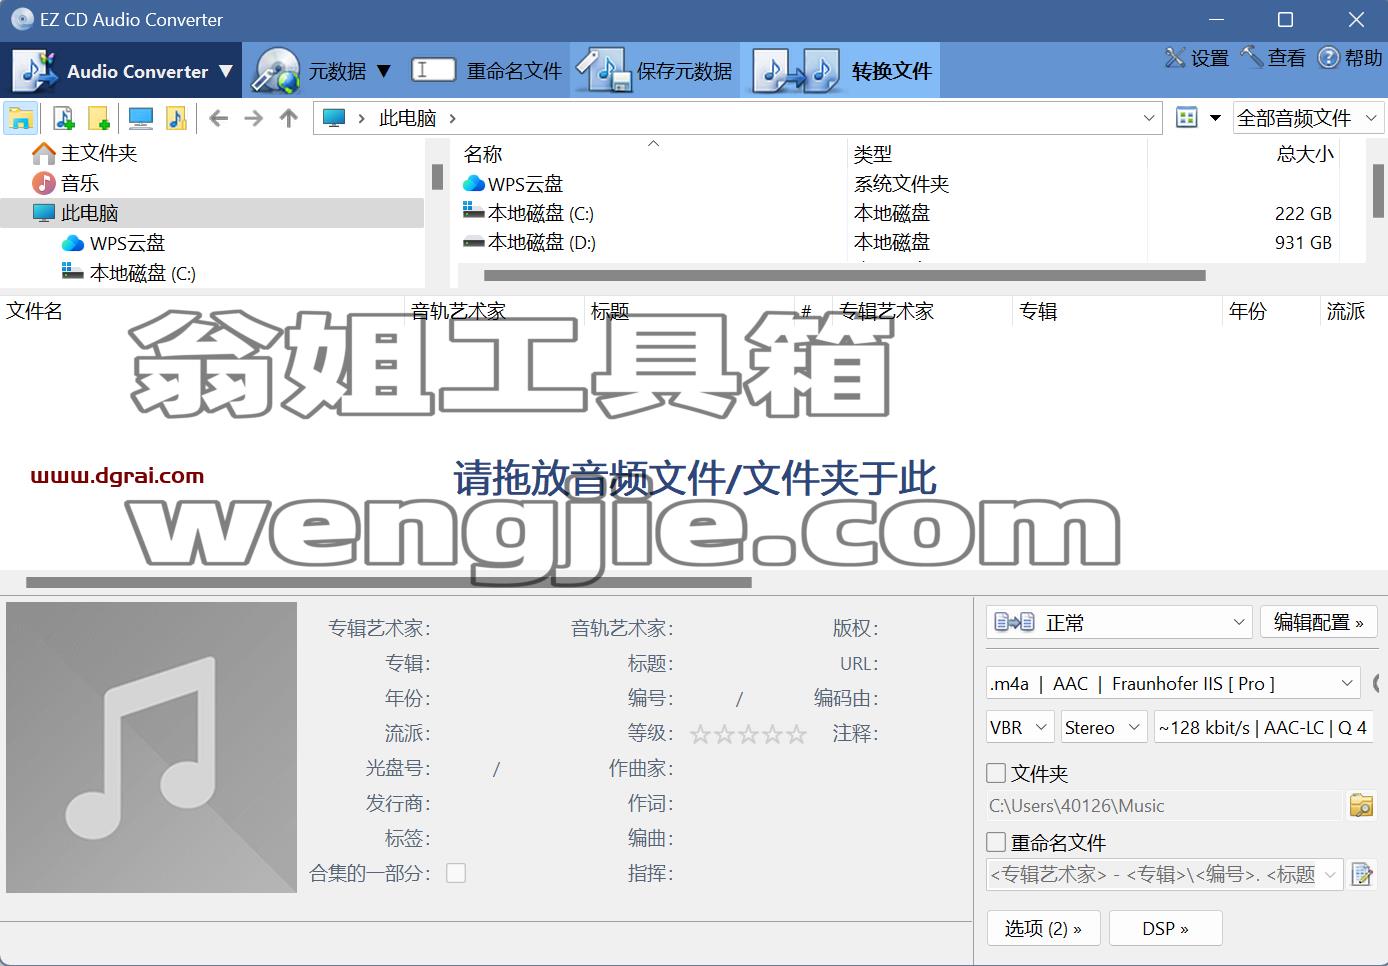Enable the 文件夹 output checkbox

(x=996, y=773)
